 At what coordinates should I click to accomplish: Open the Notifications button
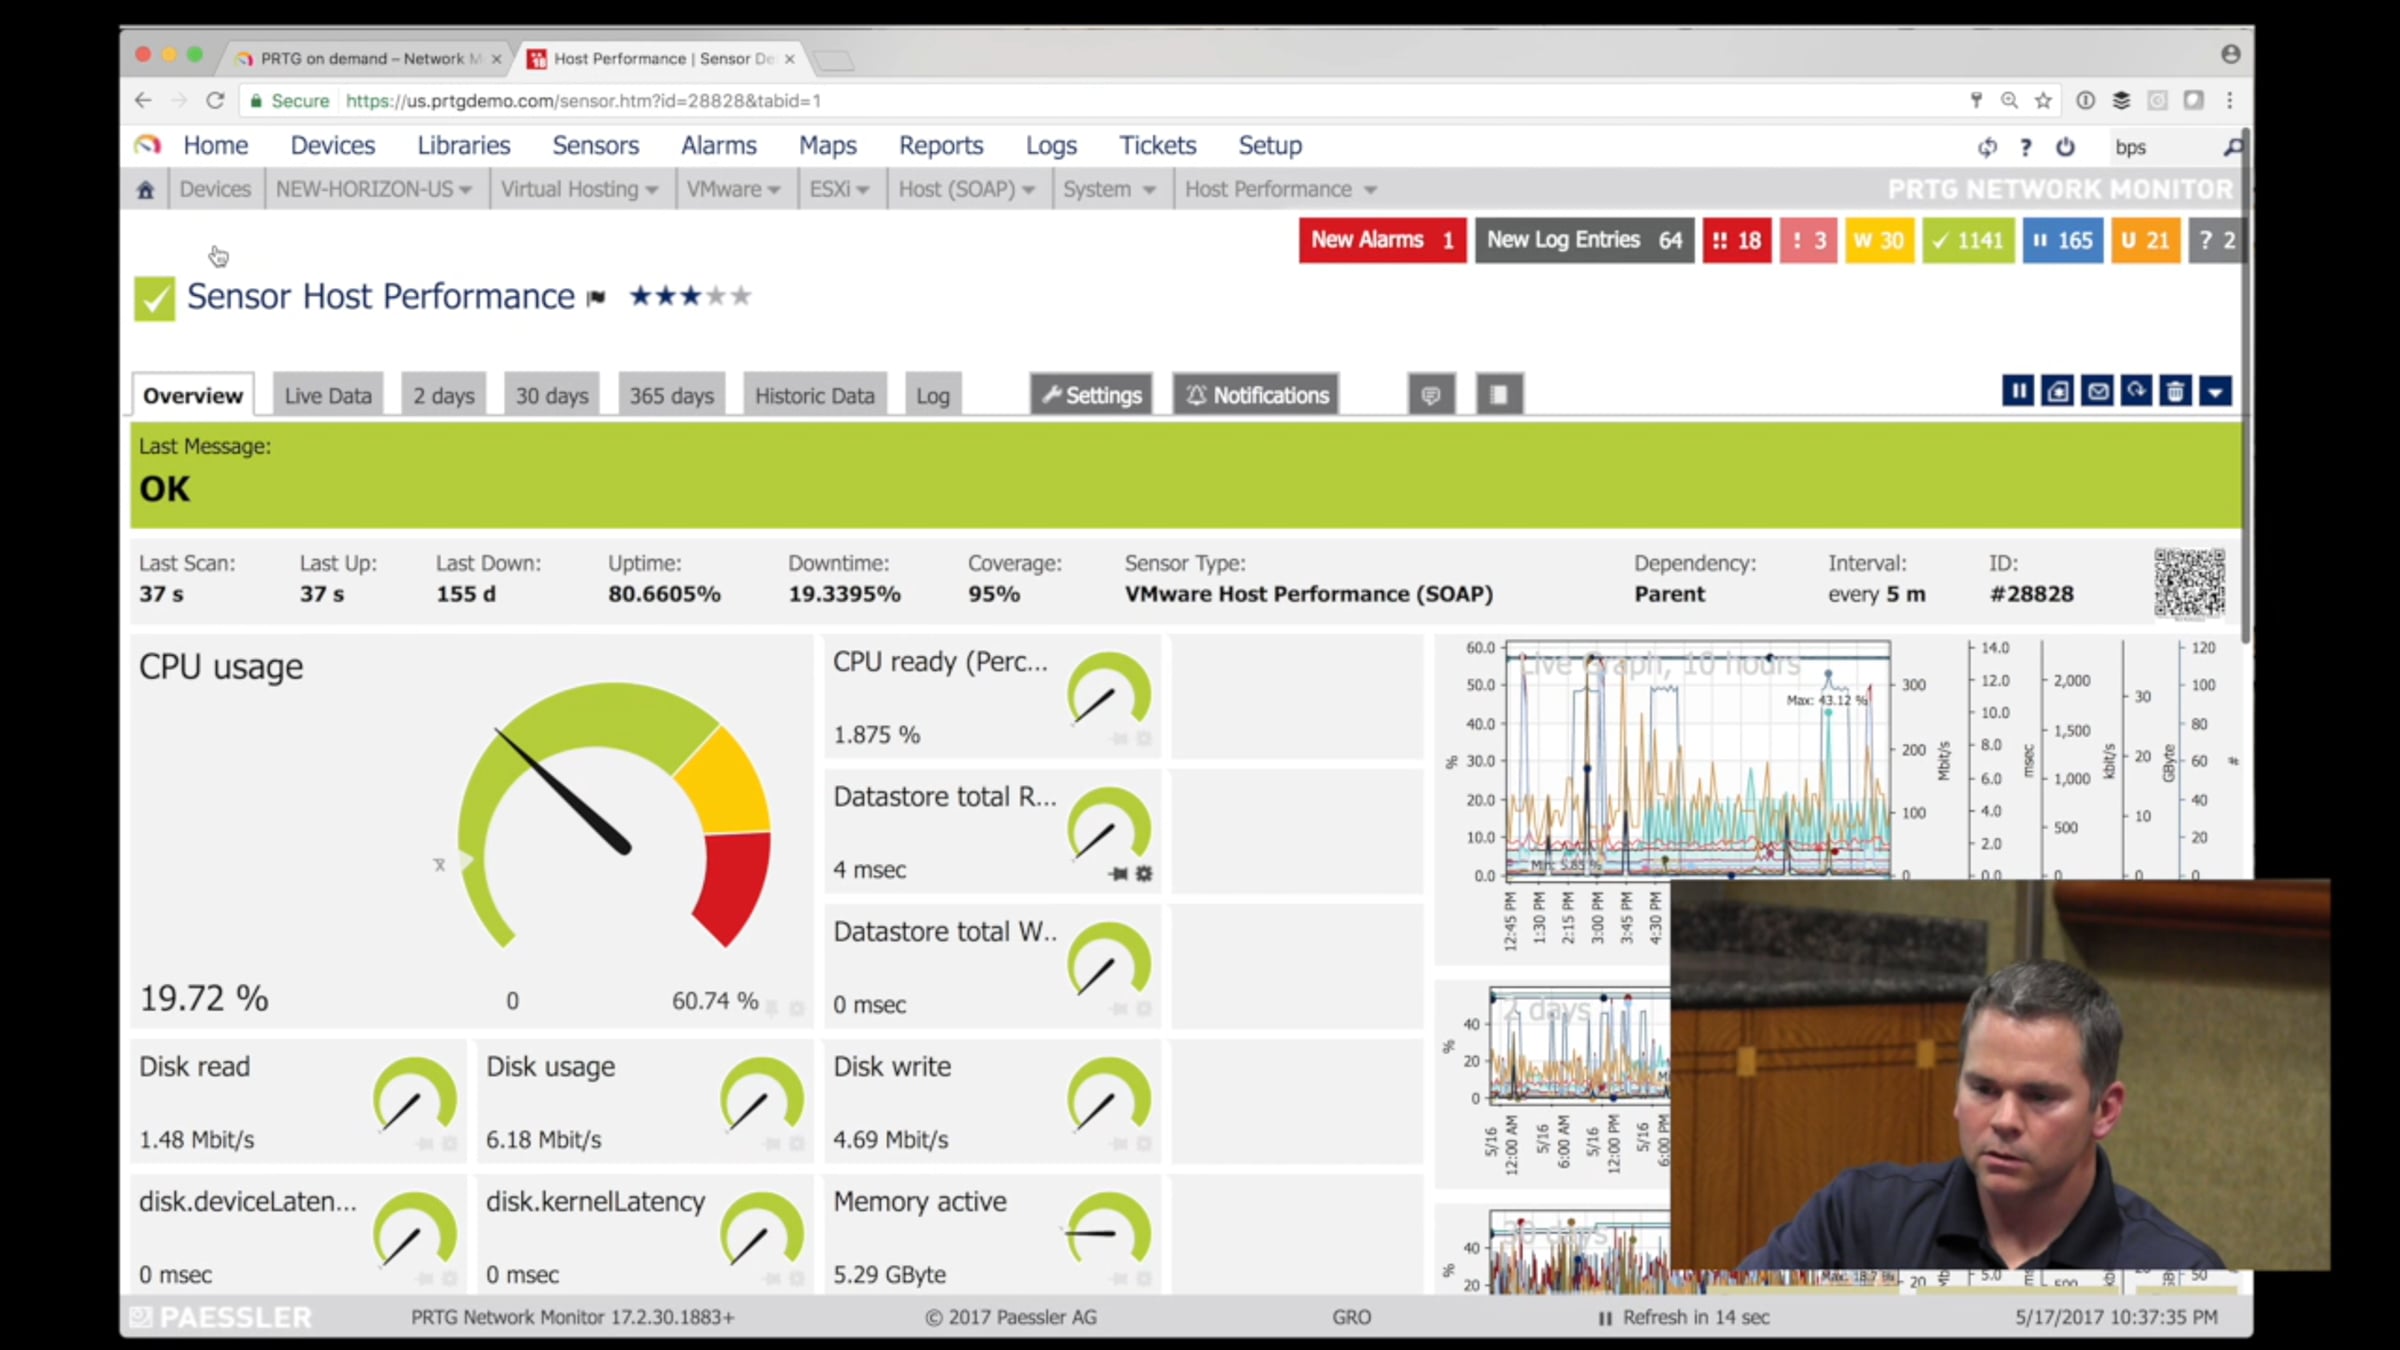point(1257,394)
